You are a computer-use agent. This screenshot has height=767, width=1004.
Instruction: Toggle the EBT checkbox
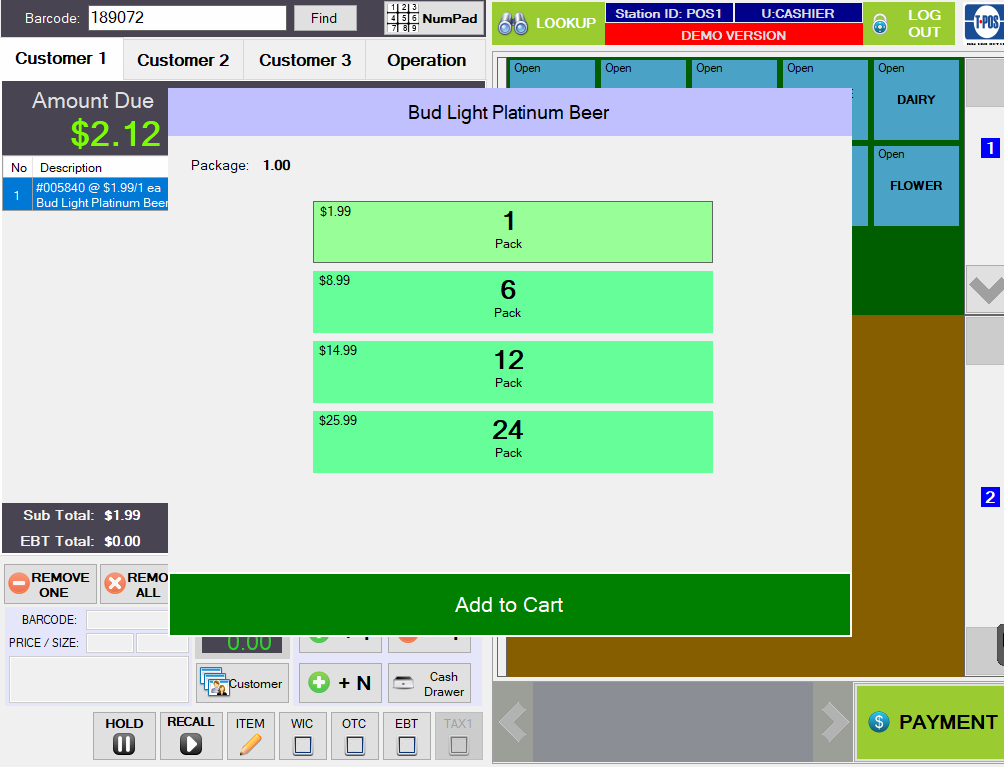[x=407, y=745]
